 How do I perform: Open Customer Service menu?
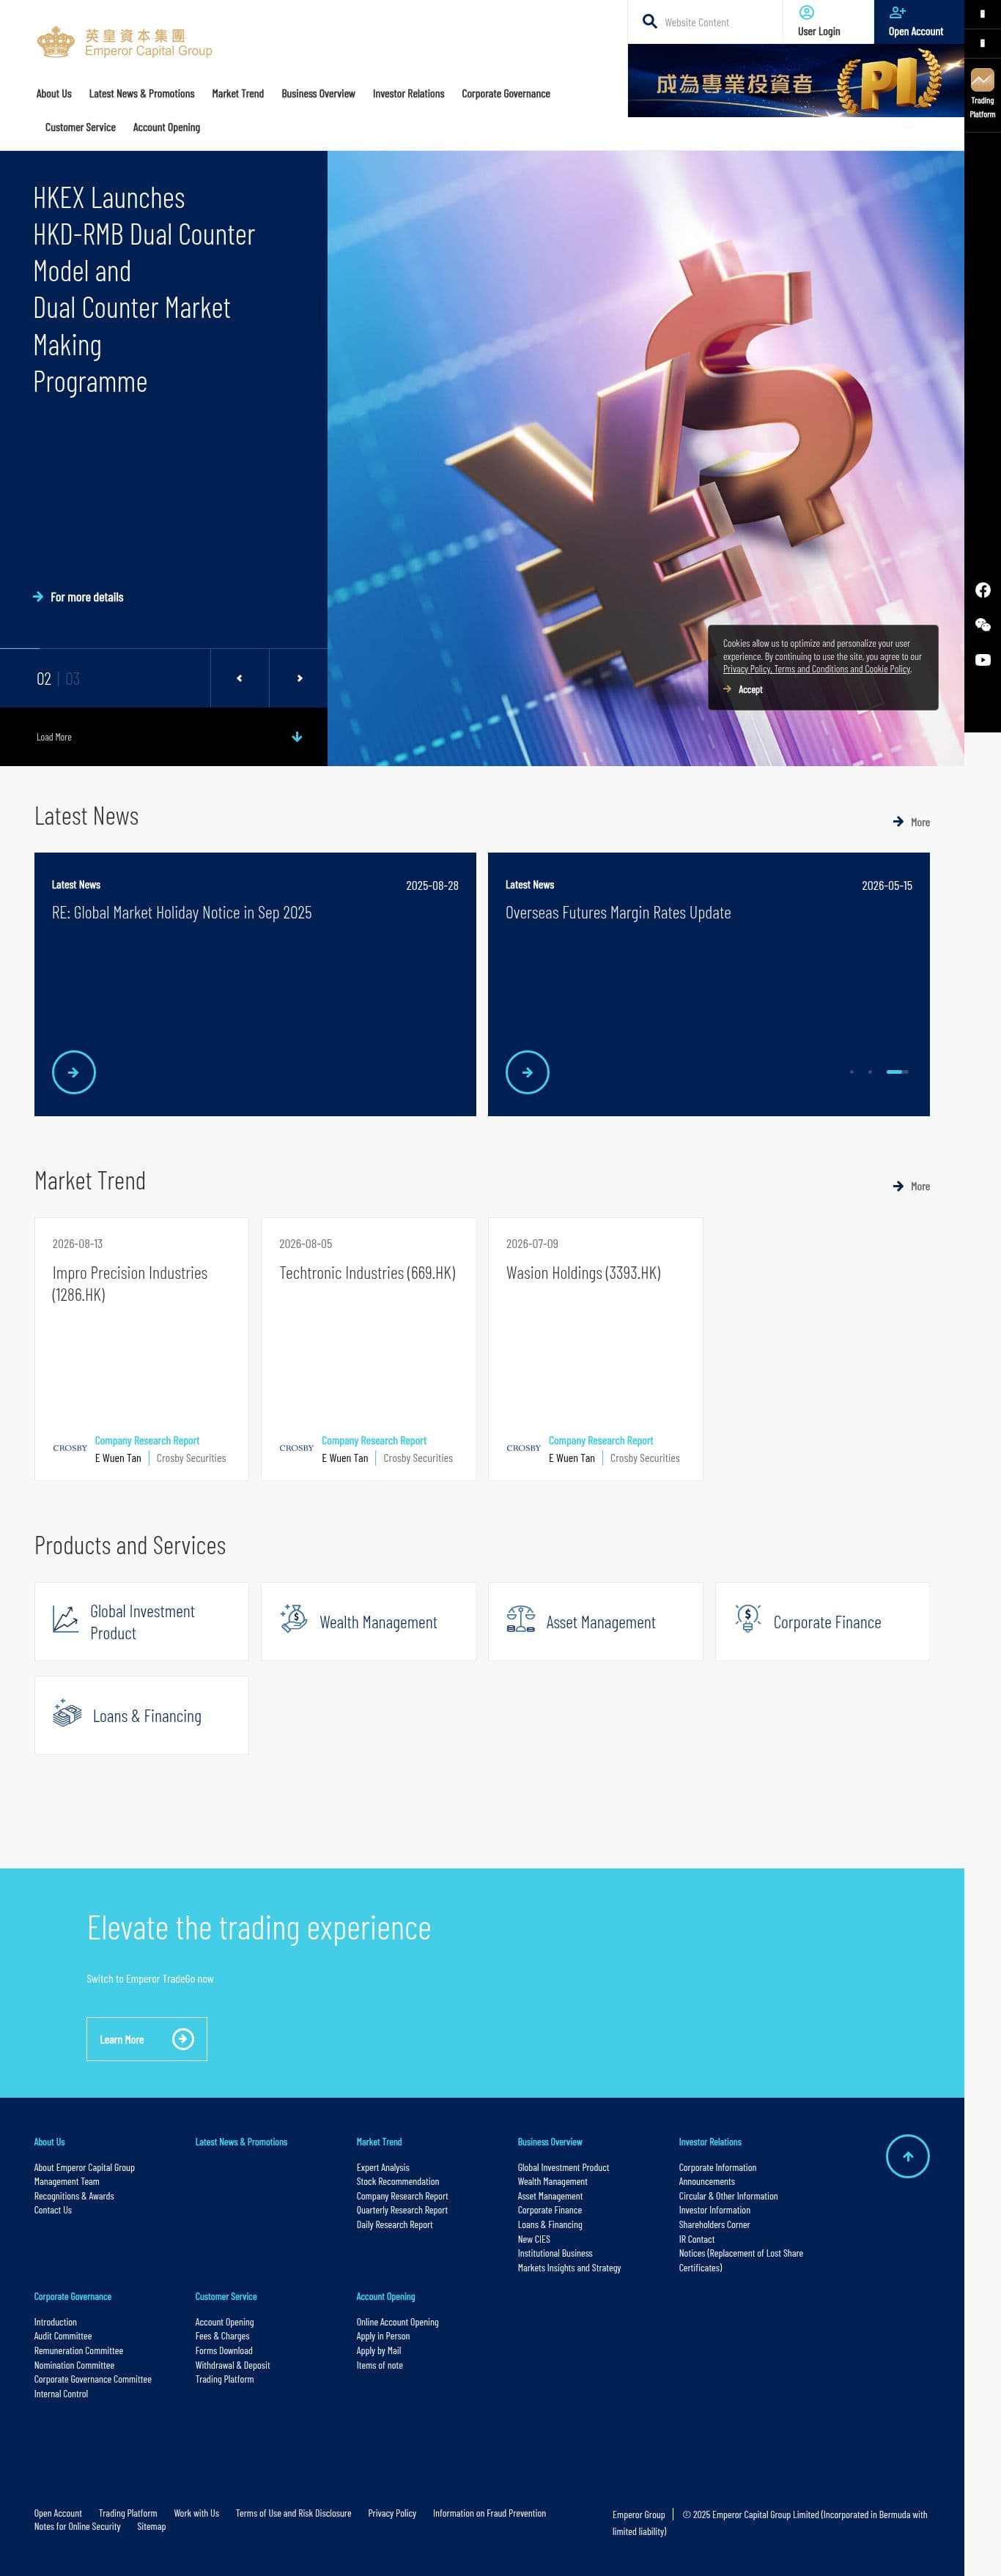[80, 128]
